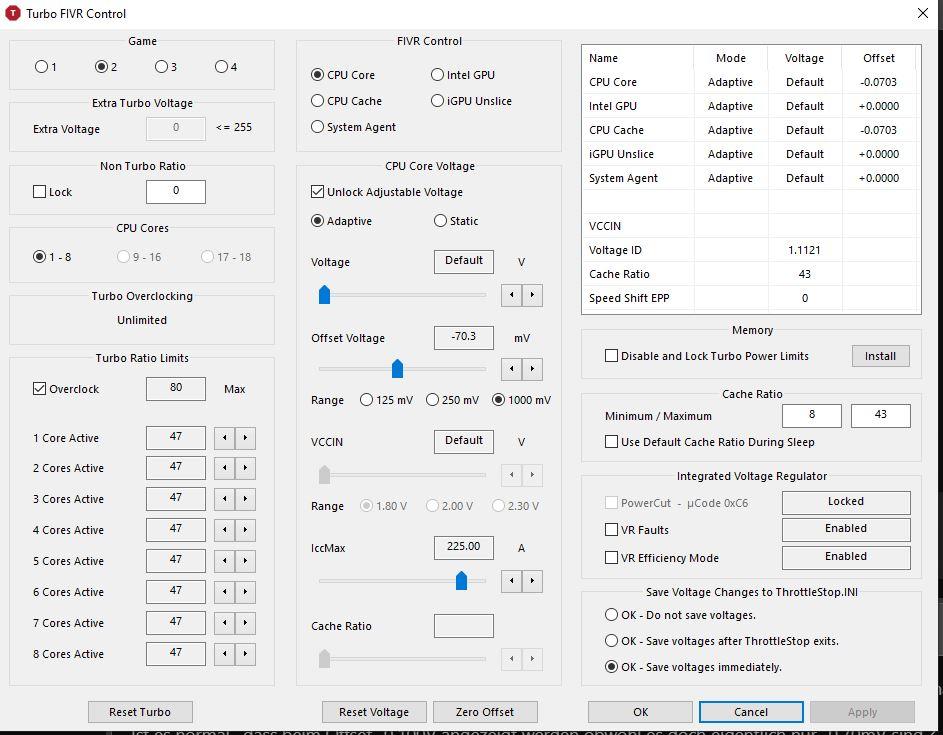The image size is (943, 735).
Task: Select OK - Save voltages after ThrottleStop exits
Action: pos(722,641)
